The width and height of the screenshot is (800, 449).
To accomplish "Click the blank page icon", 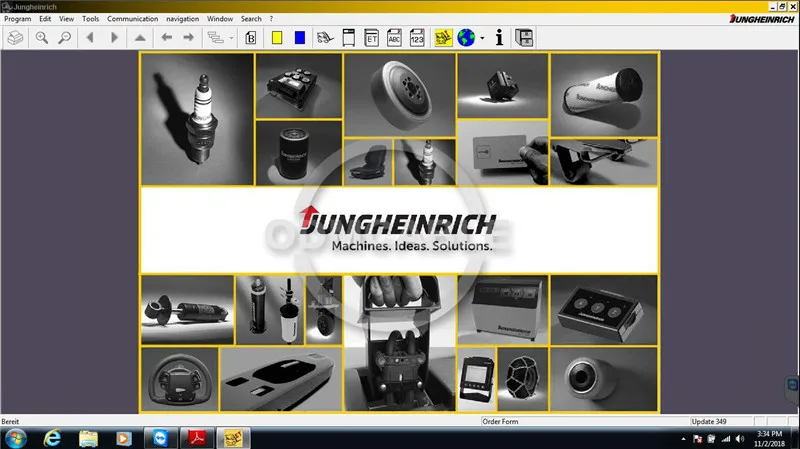I will tap(348, 38).
